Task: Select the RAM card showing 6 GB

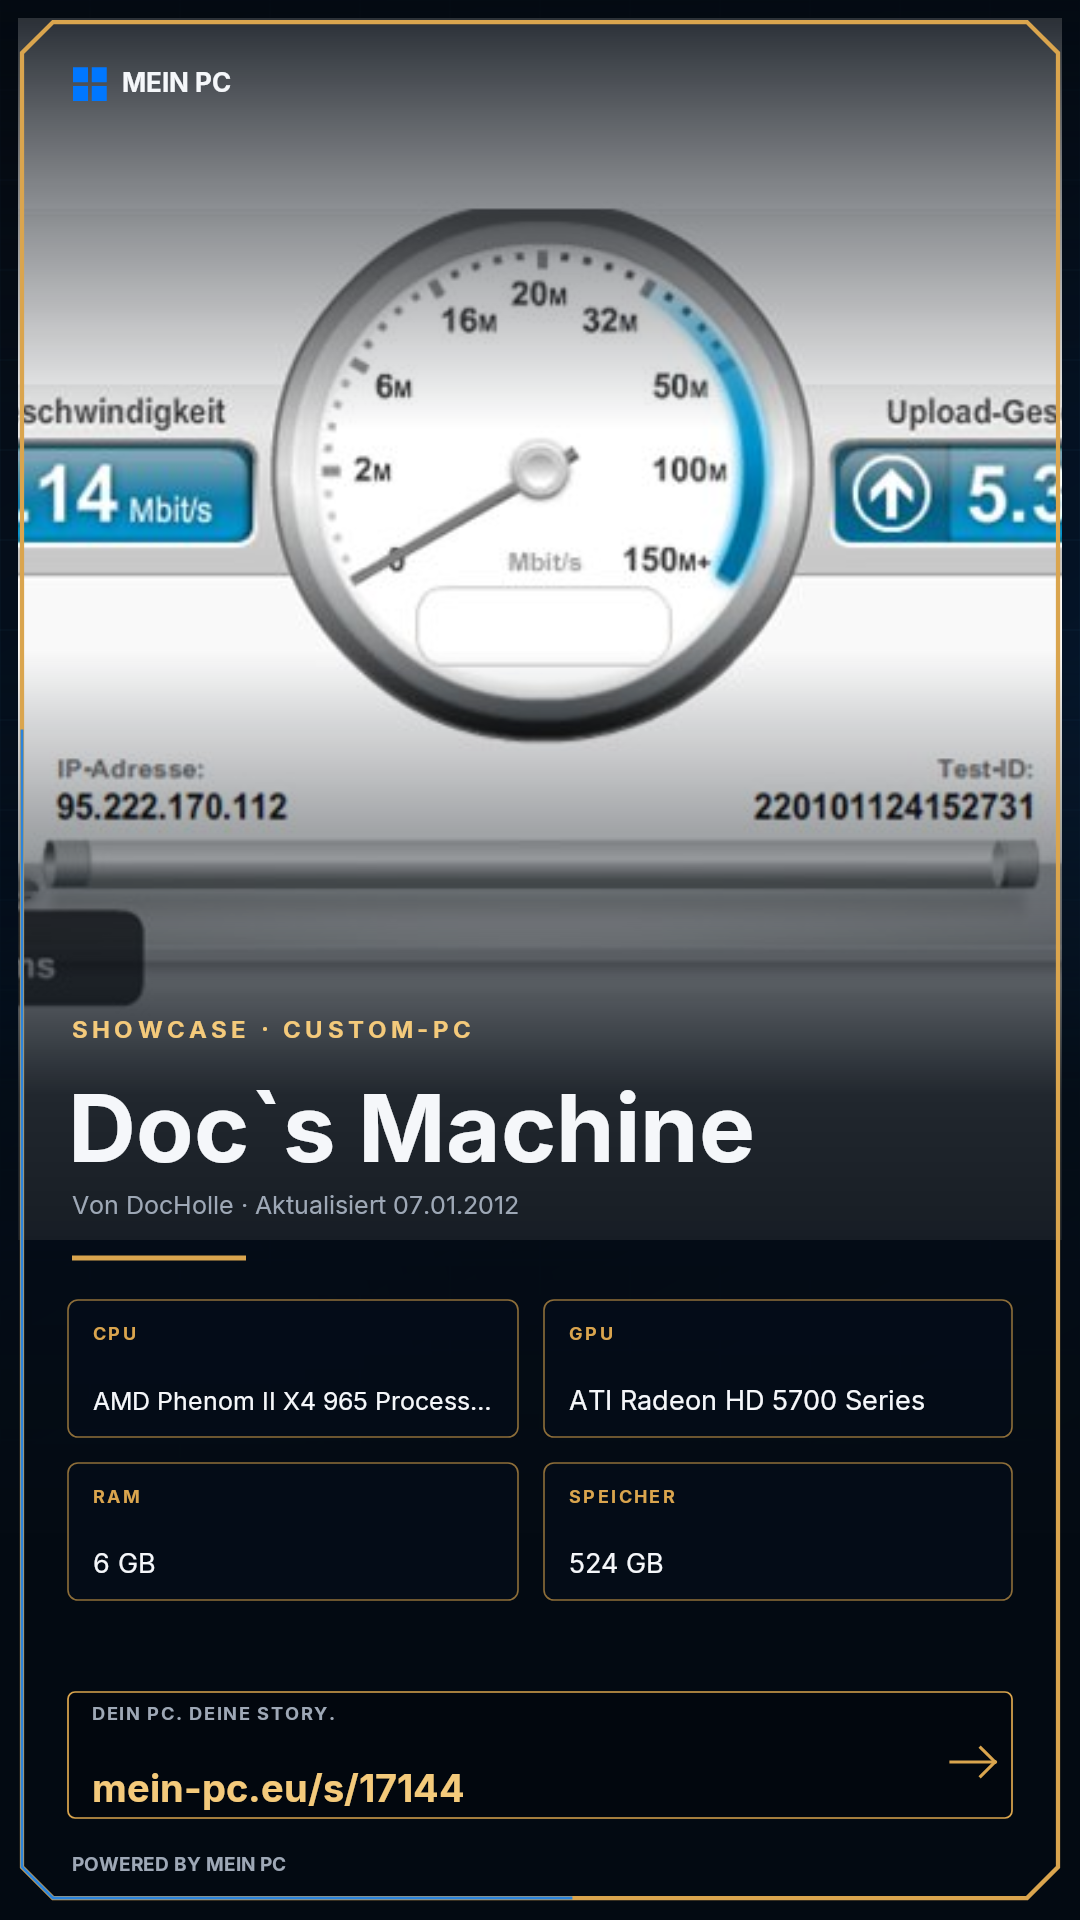Action: coord(293,1531)
